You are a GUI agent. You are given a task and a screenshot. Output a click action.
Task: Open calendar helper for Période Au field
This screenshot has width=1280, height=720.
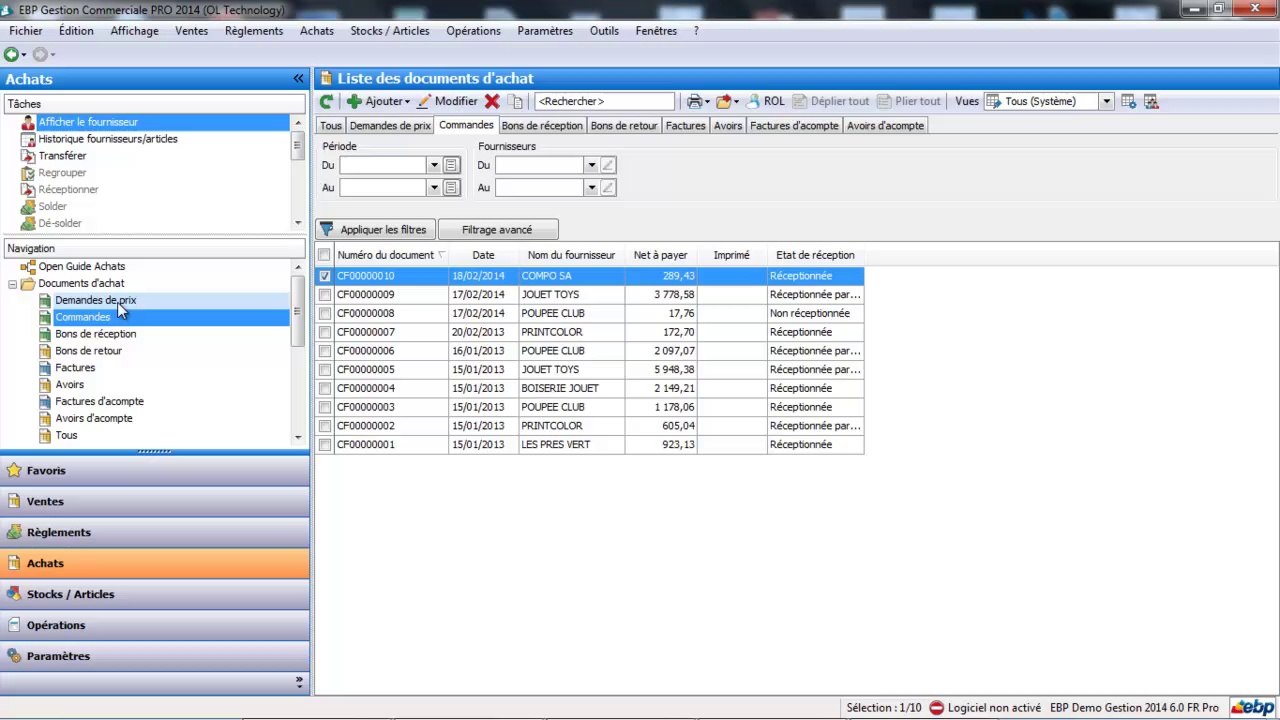451,187
